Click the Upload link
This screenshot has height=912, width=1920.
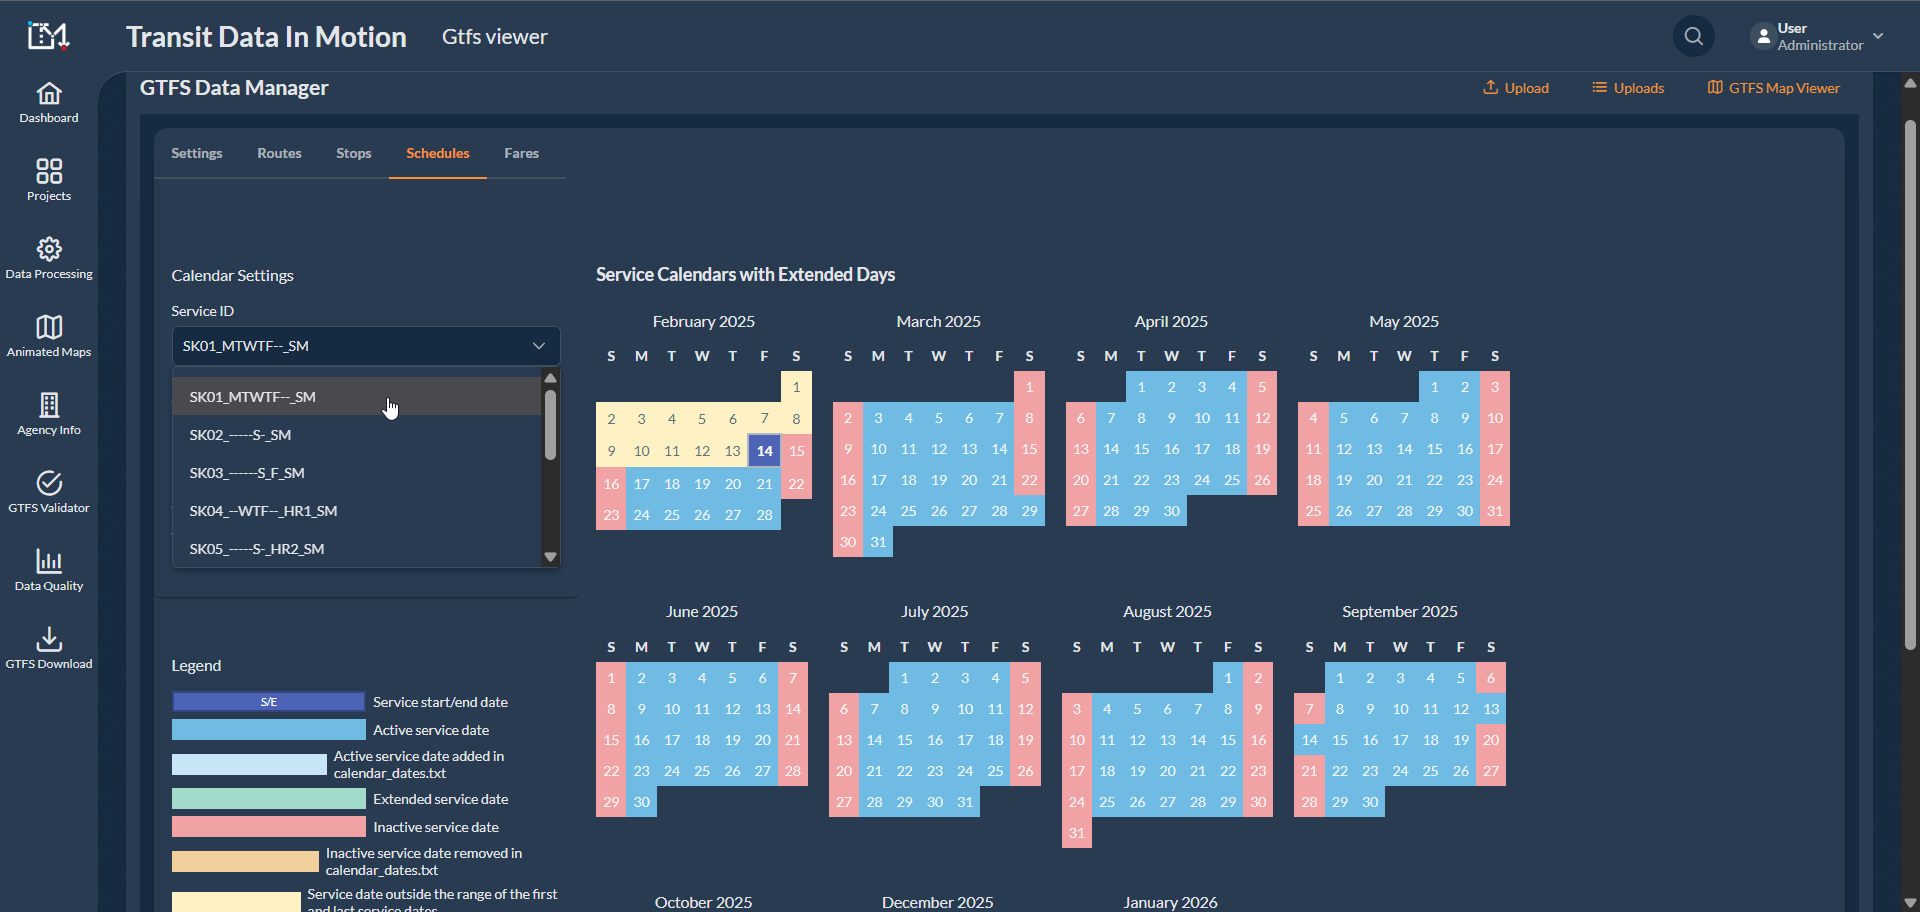pyautogui.click(x=1516, y=88)
